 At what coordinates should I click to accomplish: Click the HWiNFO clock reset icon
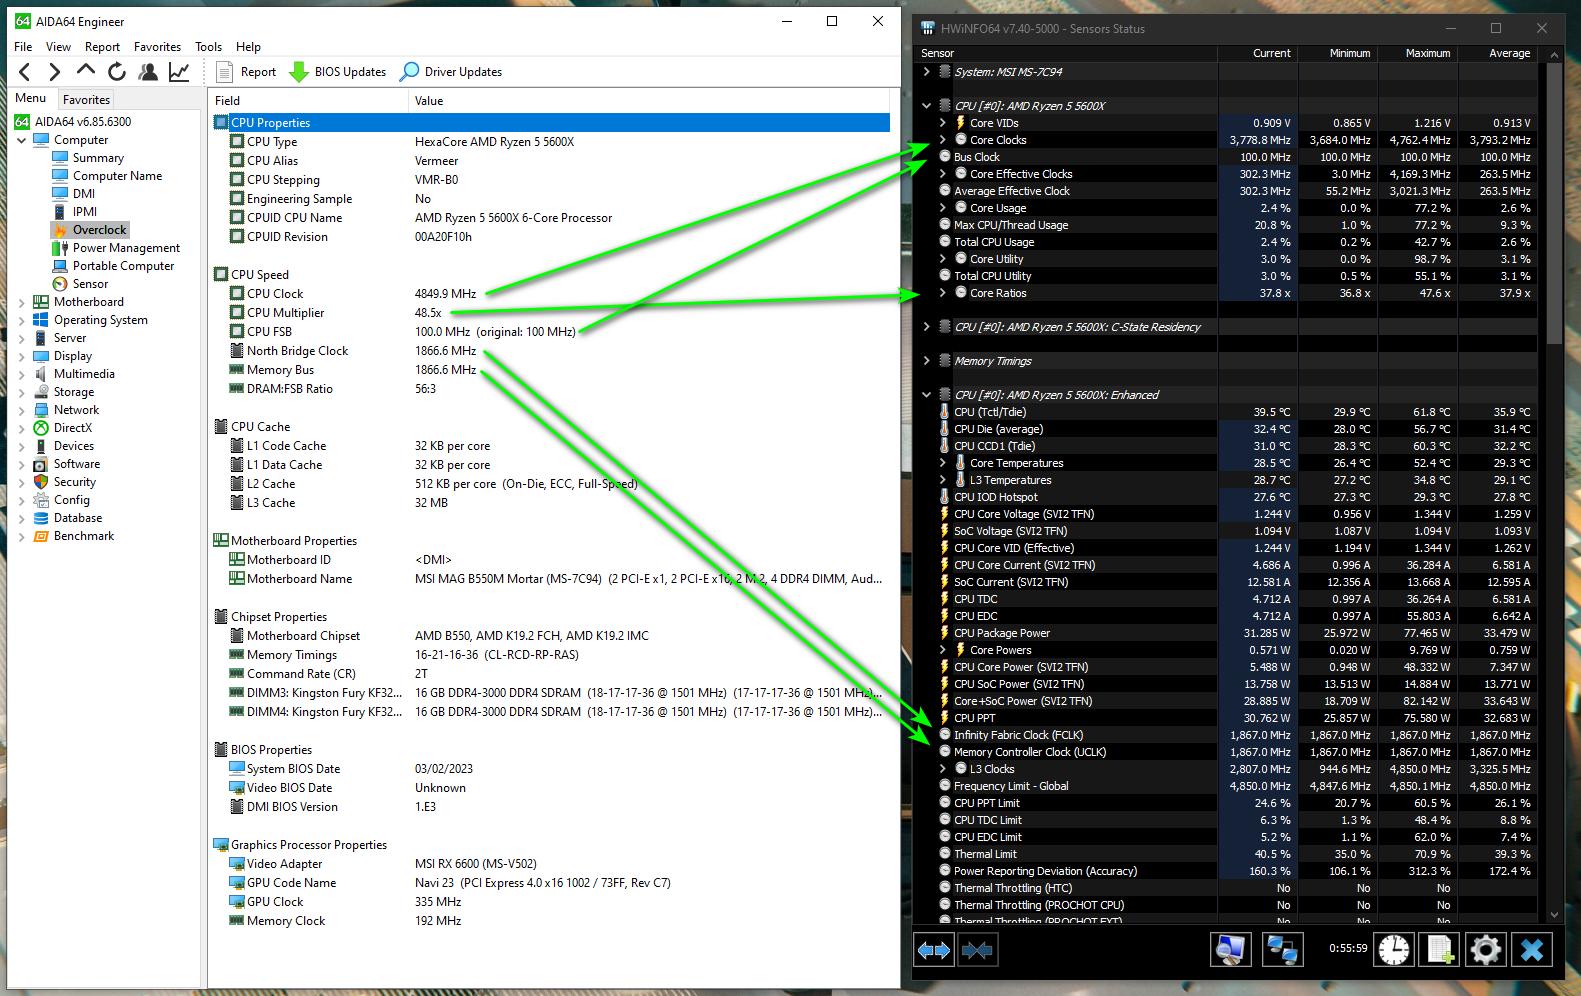pos(1394,949)
